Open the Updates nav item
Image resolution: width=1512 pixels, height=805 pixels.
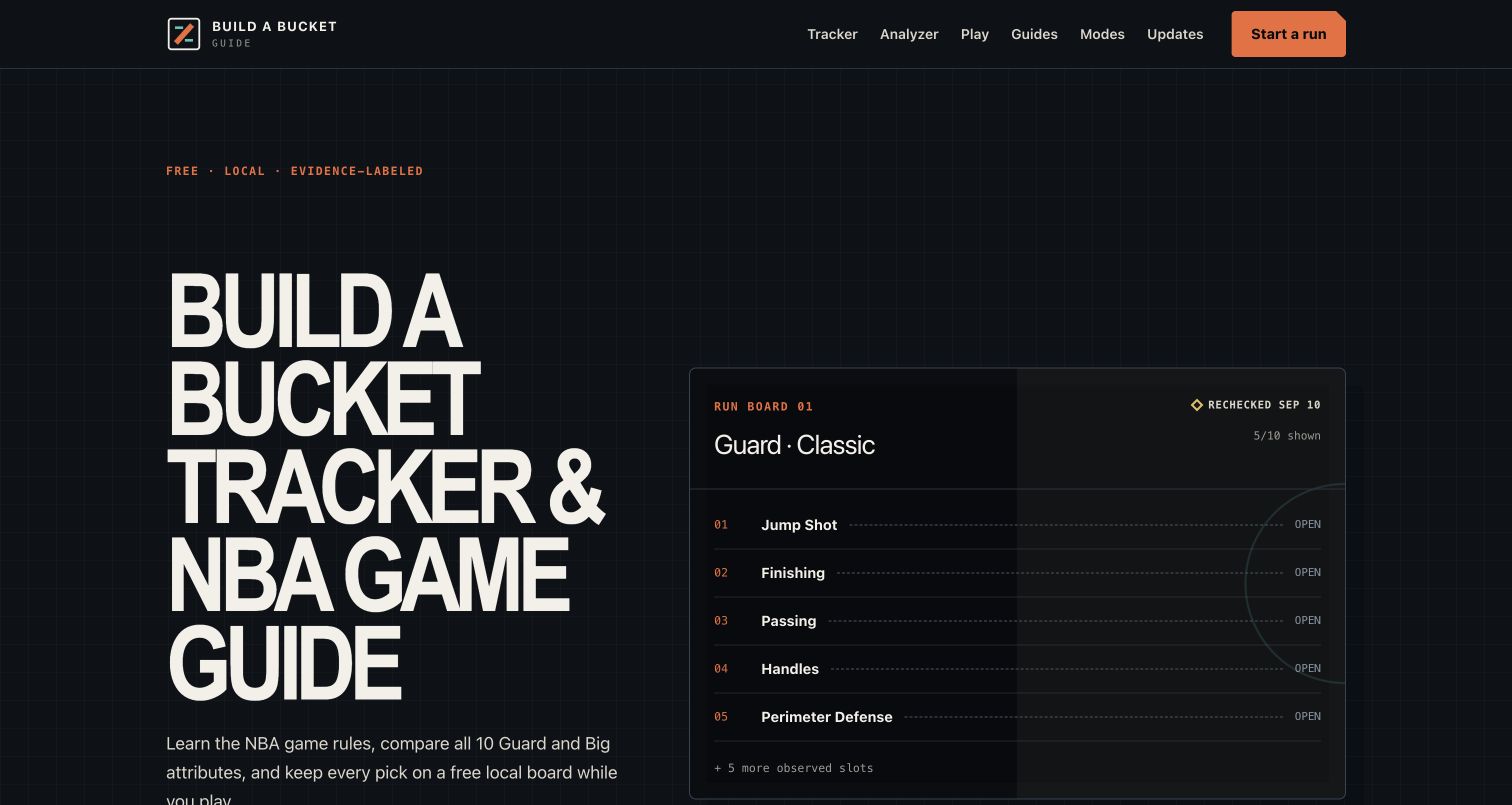[x=1175, y=34]
